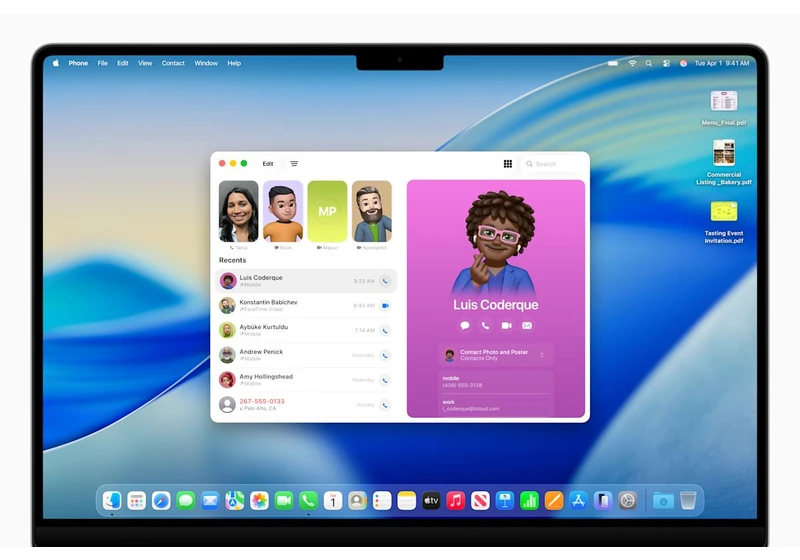The image size is (800, 560).
Task: Open Finder from the Dock
Action: coord(112,501)
